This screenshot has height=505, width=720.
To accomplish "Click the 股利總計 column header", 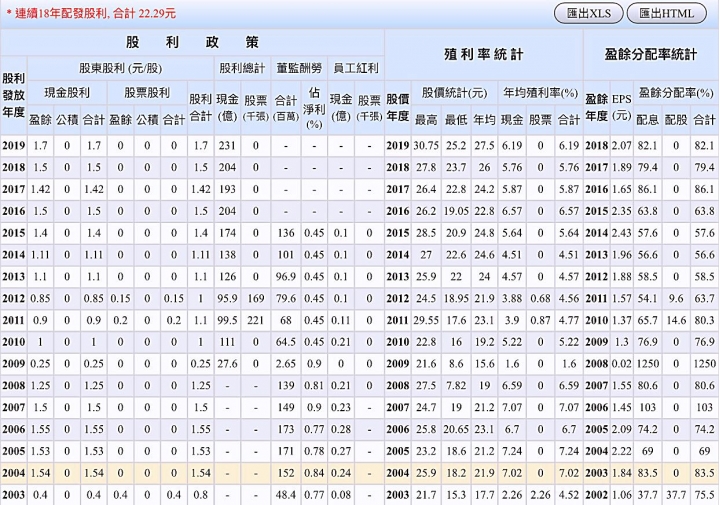I will click(x=242, y=68).
